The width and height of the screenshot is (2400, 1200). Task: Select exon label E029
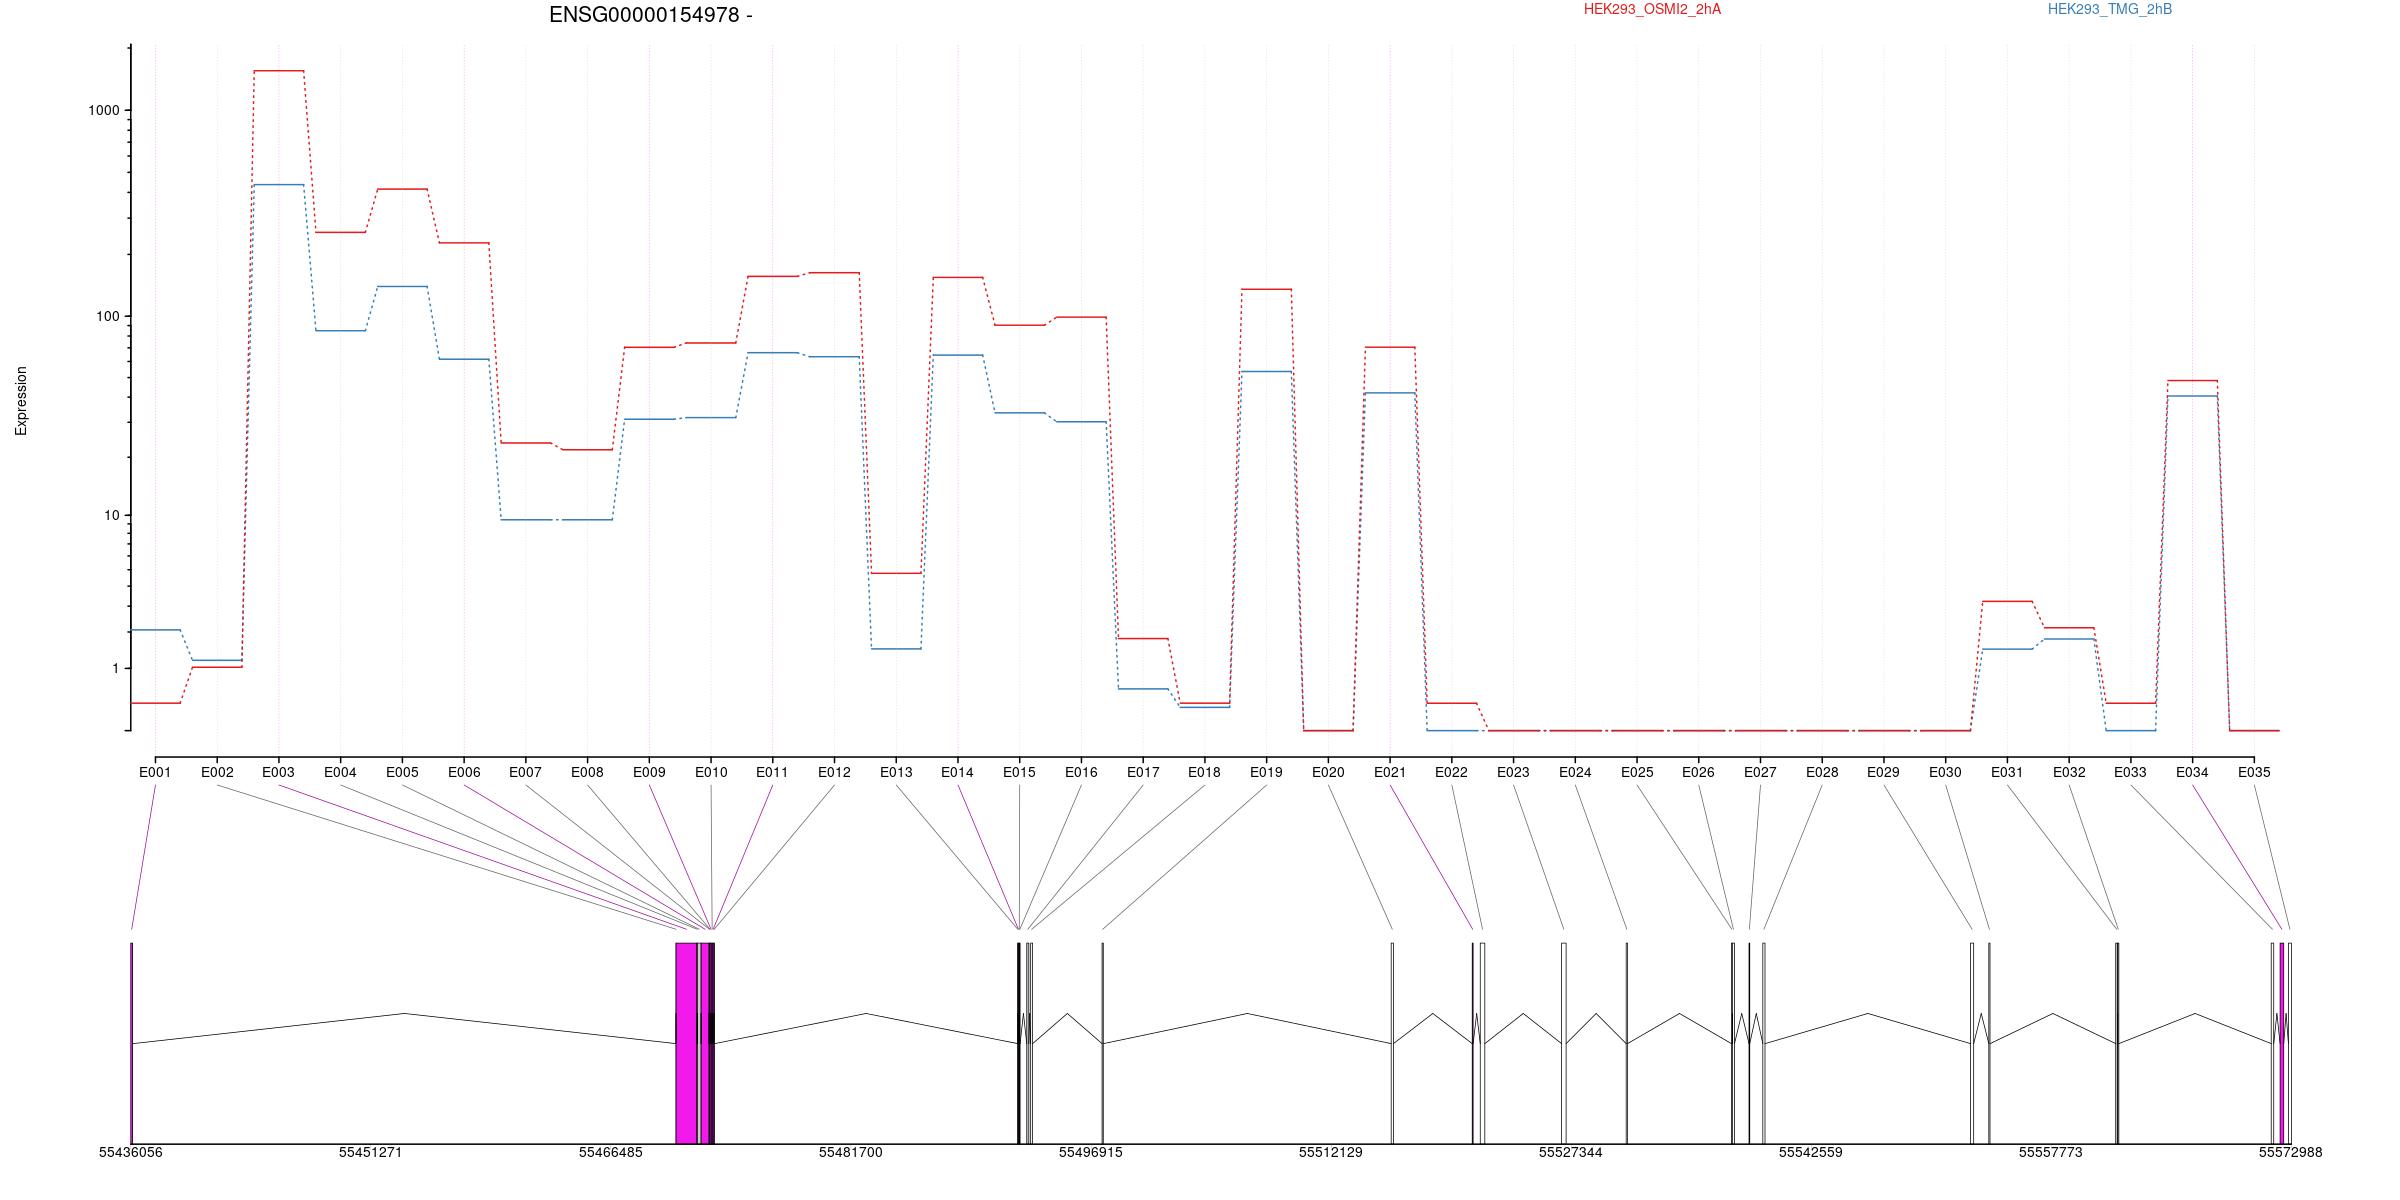click(x=1883, y=772)
